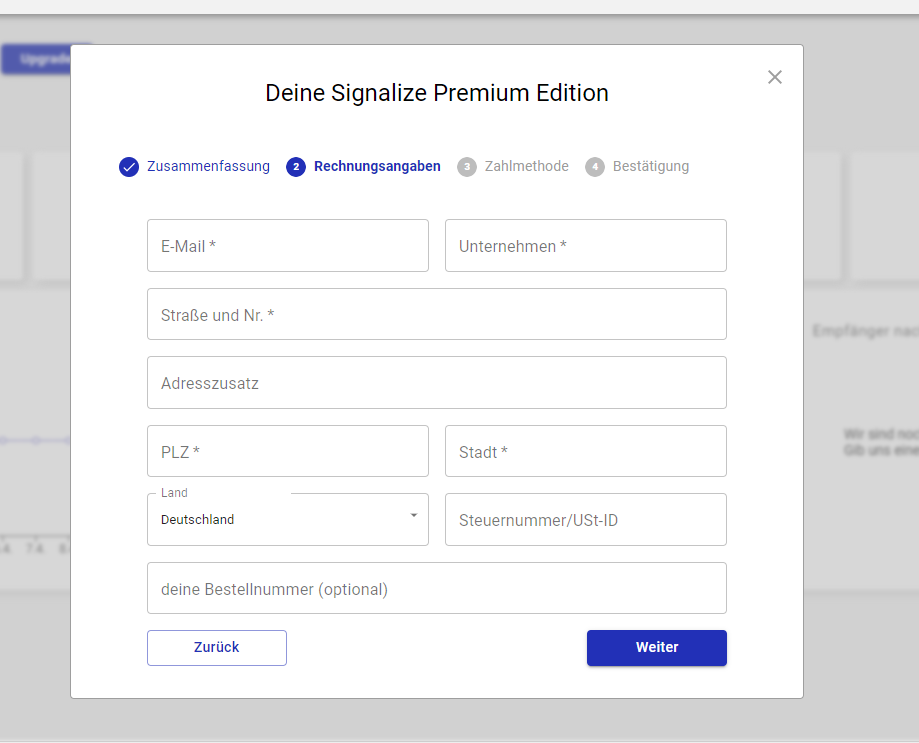Click the Land dropdown arrow
Screen dimensions: 919x743
point(414,516)
